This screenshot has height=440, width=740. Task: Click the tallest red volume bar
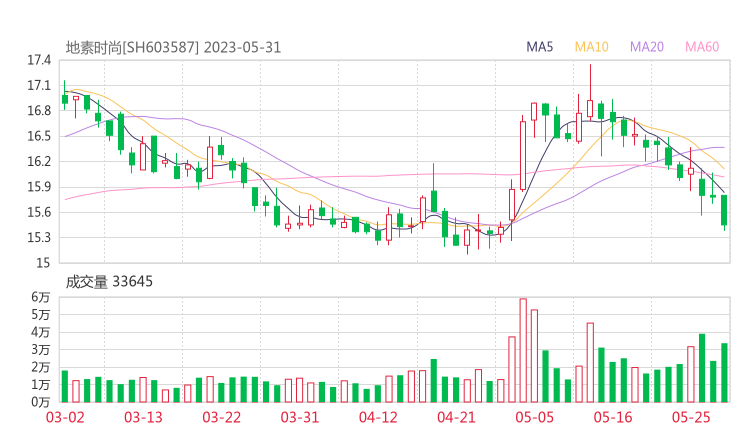click(523, 350)
